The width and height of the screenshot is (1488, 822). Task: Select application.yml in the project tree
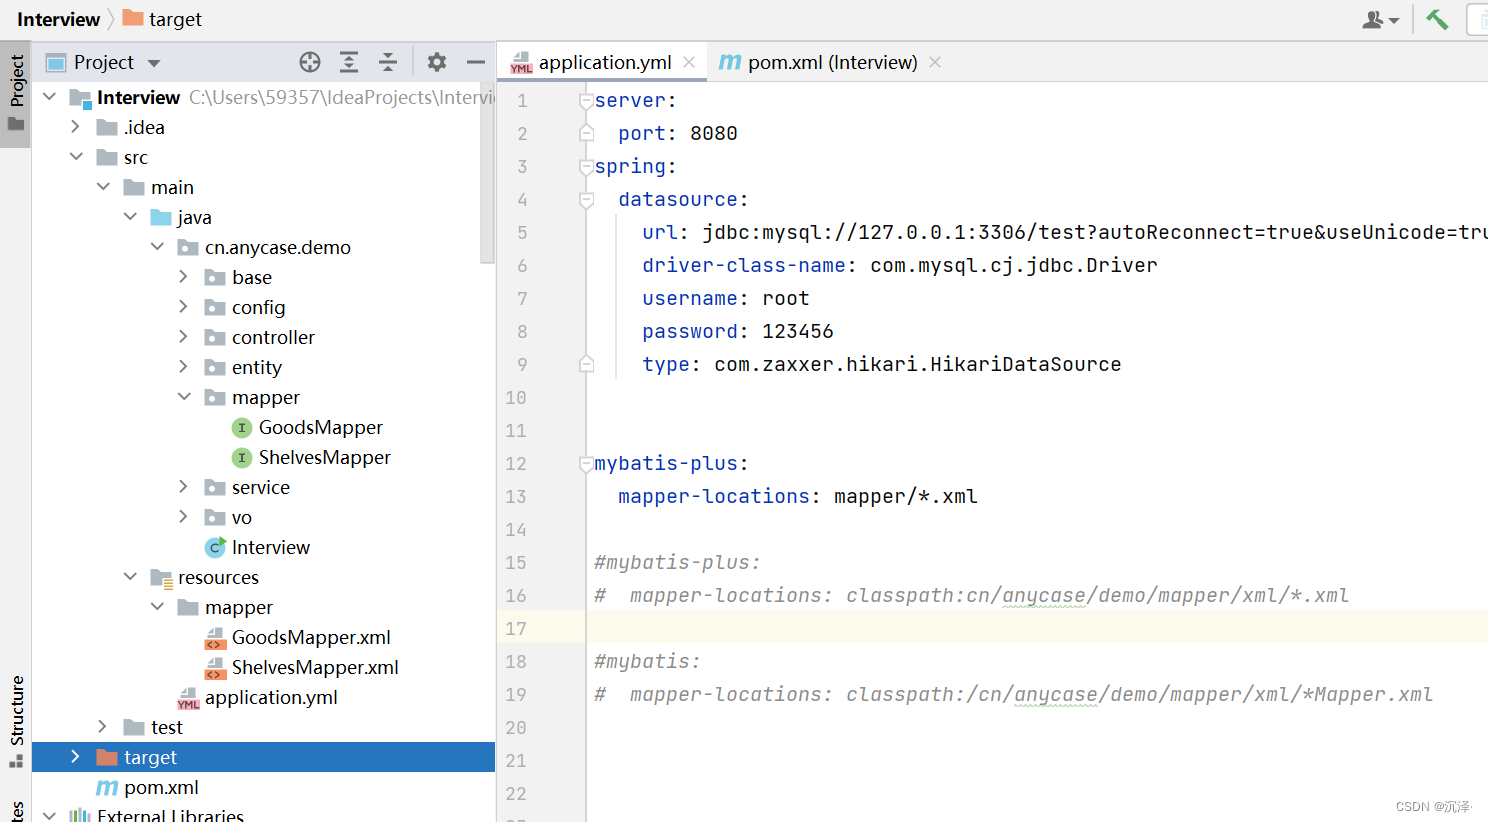pyautogui.click(x=270, y=697)
